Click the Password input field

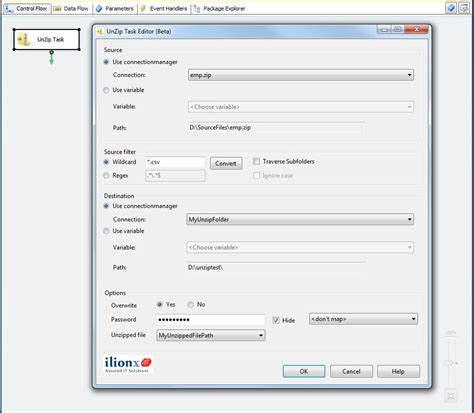[211, 320]
